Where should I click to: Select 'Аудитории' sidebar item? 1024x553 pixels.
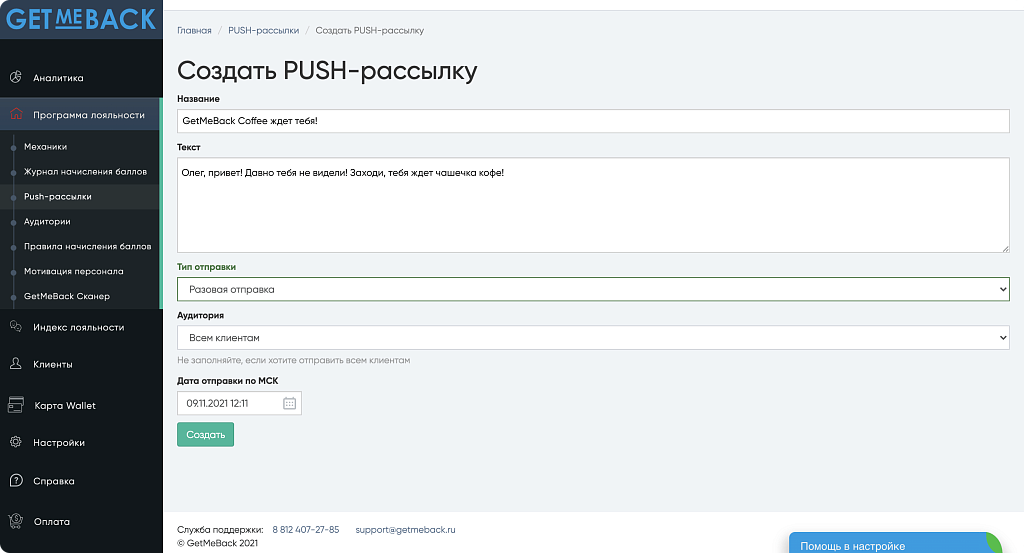pyautogui.click(x=47, y=221)
